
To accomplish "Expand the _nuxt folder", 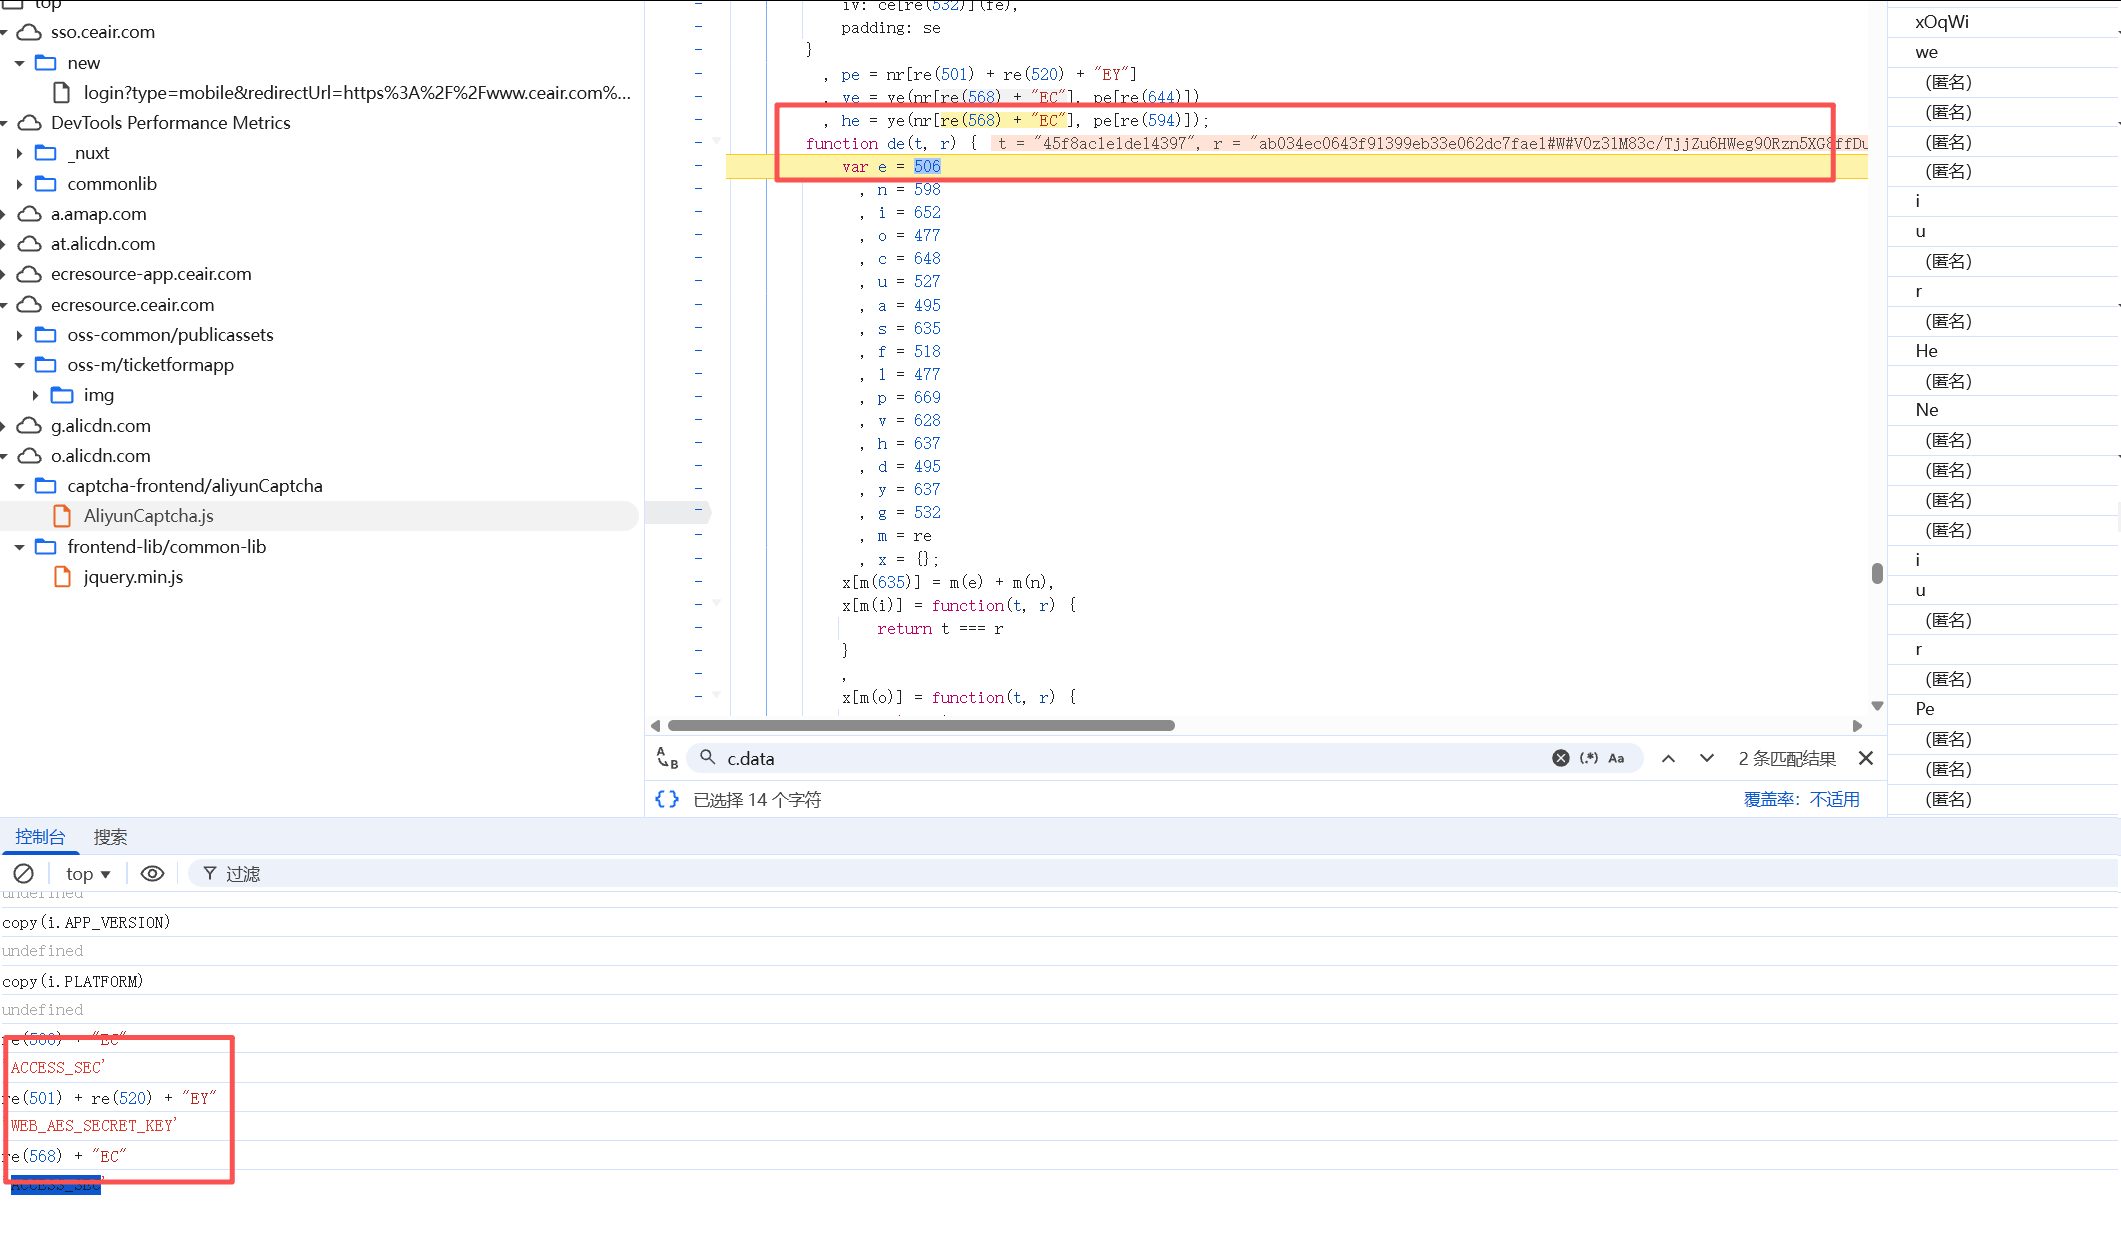I will tap(19, 153).
